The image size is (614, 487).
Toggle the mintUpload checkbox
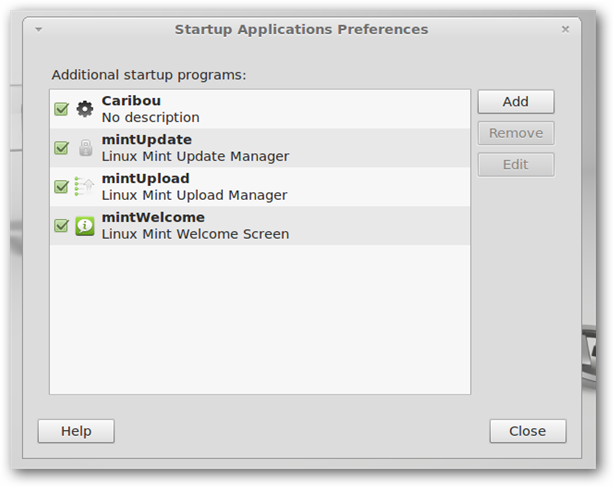point(61,187)
